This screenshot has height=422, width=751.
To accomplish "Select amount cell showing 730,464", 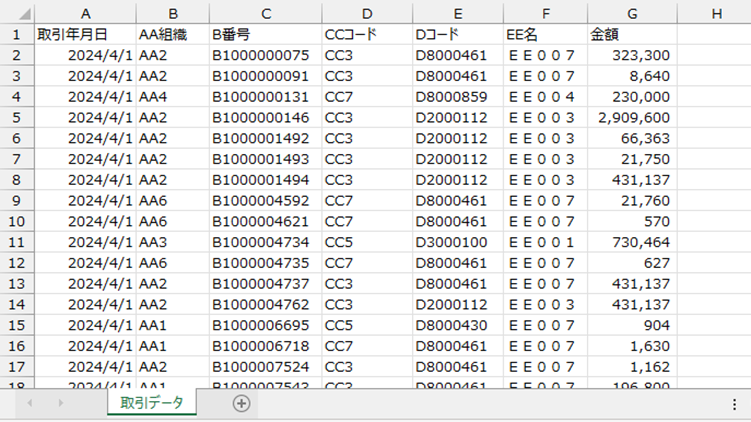I will pyautogui.click(x=631, y=243).
